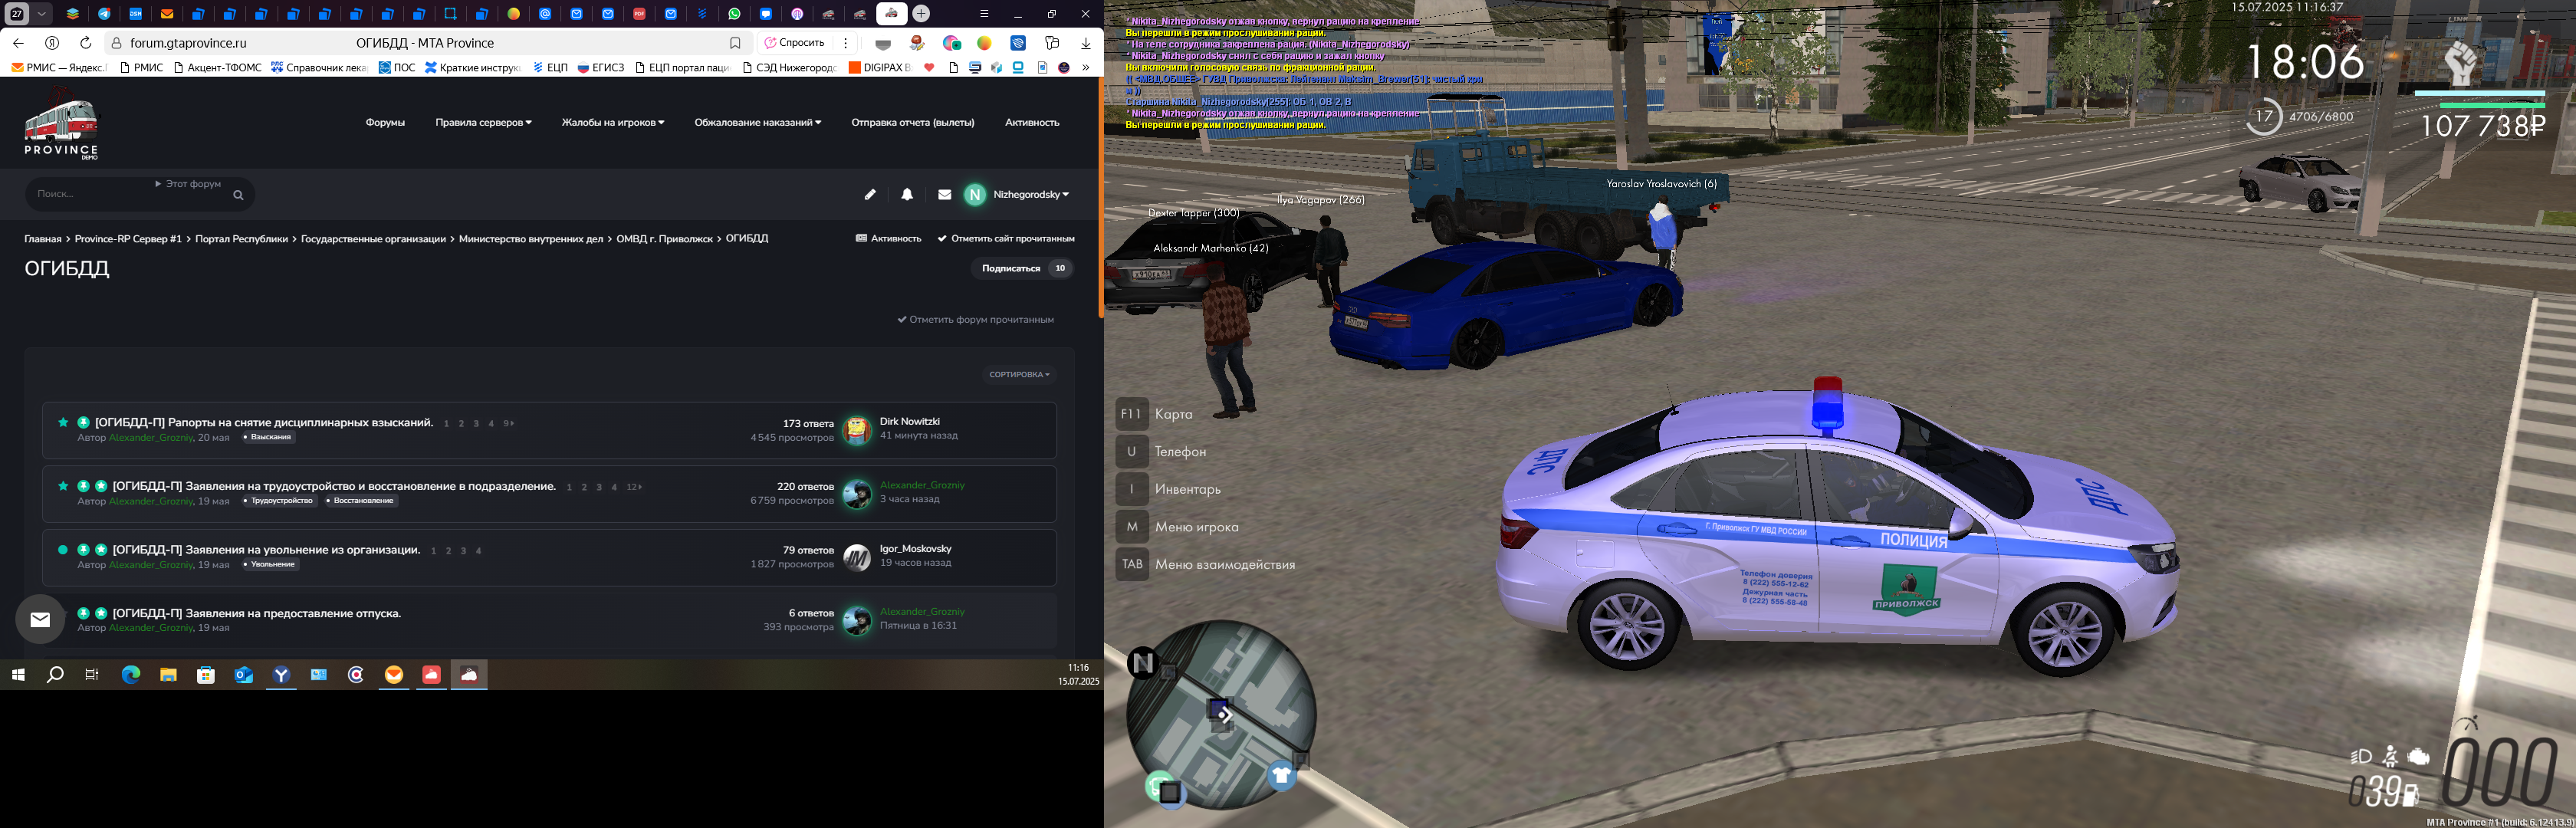Open the browser hamburger menu
Screen dimensions: 2576x828
(x=984, y=14)
